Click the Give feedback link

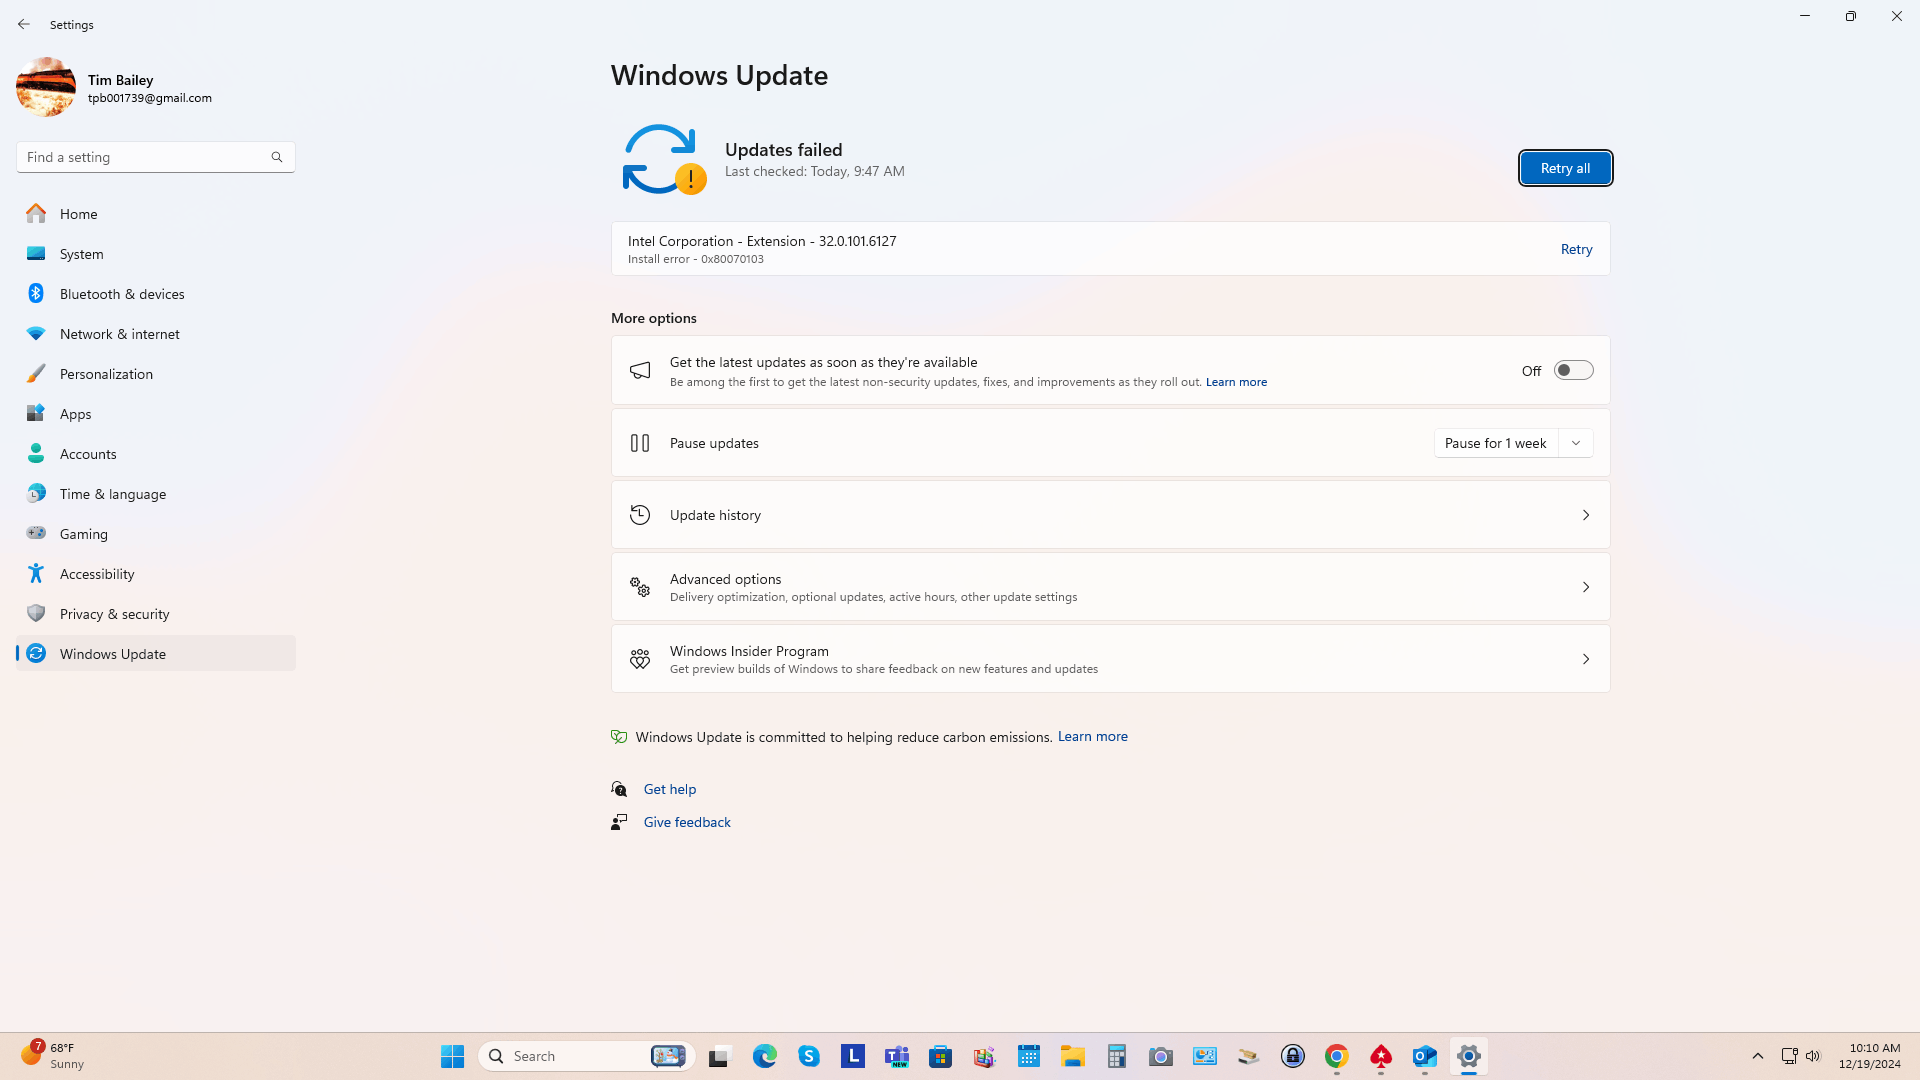687,822
